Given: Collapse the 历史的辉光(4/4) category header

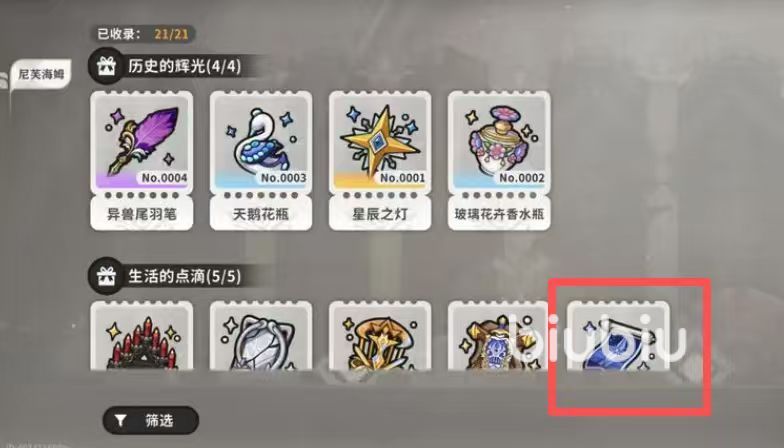Looking at the screenshot, I should (x=175, y=66).
